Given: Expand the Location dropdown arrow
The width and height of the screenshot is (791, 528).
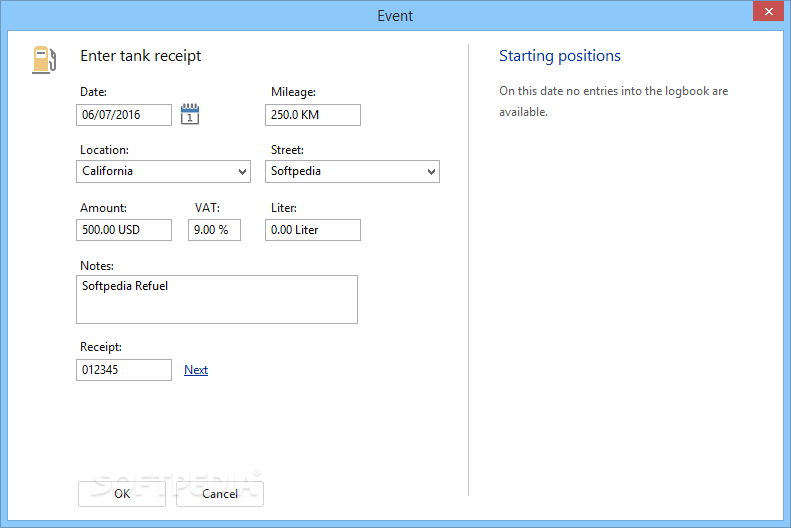Looking at the screenshot, I should click(x=242, y=172).
